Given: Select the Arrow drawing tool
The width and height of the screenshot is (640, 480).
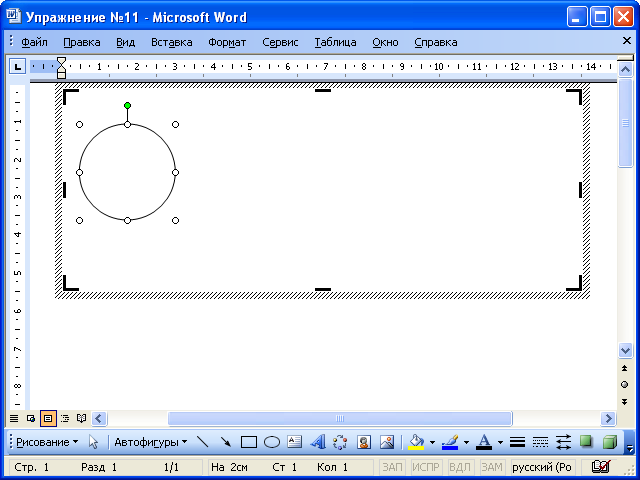Looking at the screenshot, I should tap(225, 442).
